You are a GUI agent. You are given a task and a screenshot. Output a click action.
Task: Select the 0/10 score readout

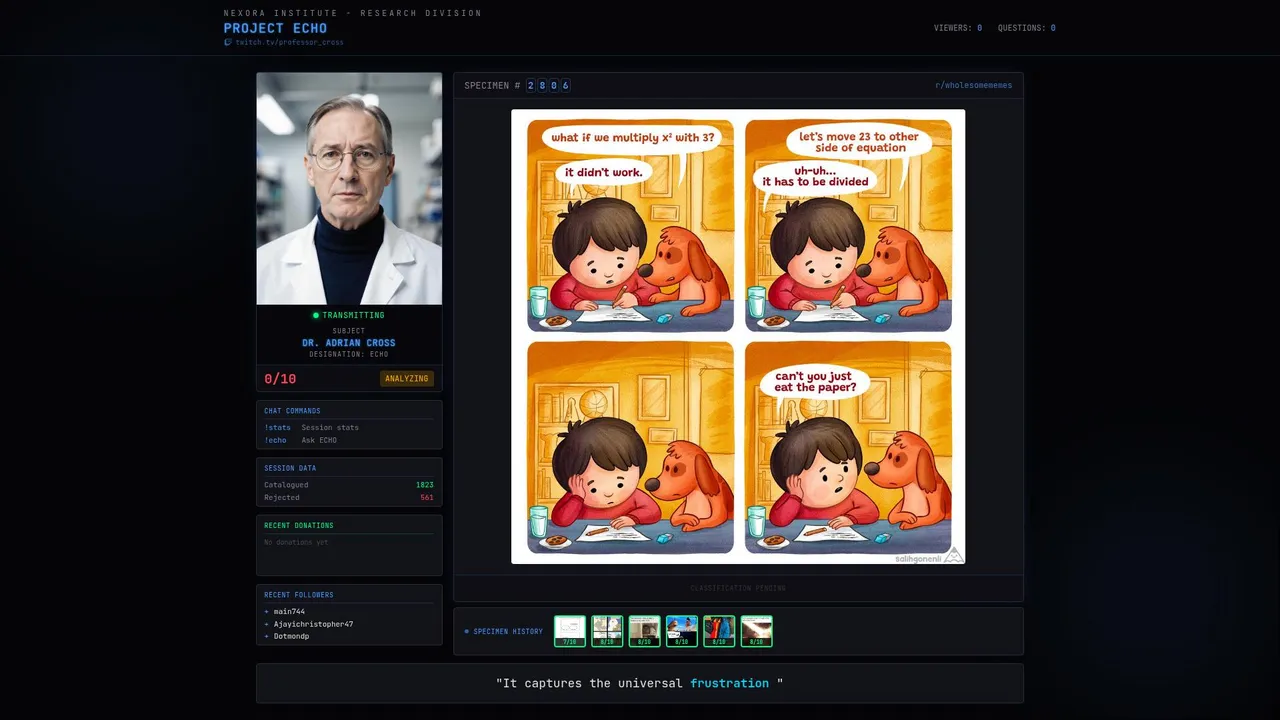[280, 379]
